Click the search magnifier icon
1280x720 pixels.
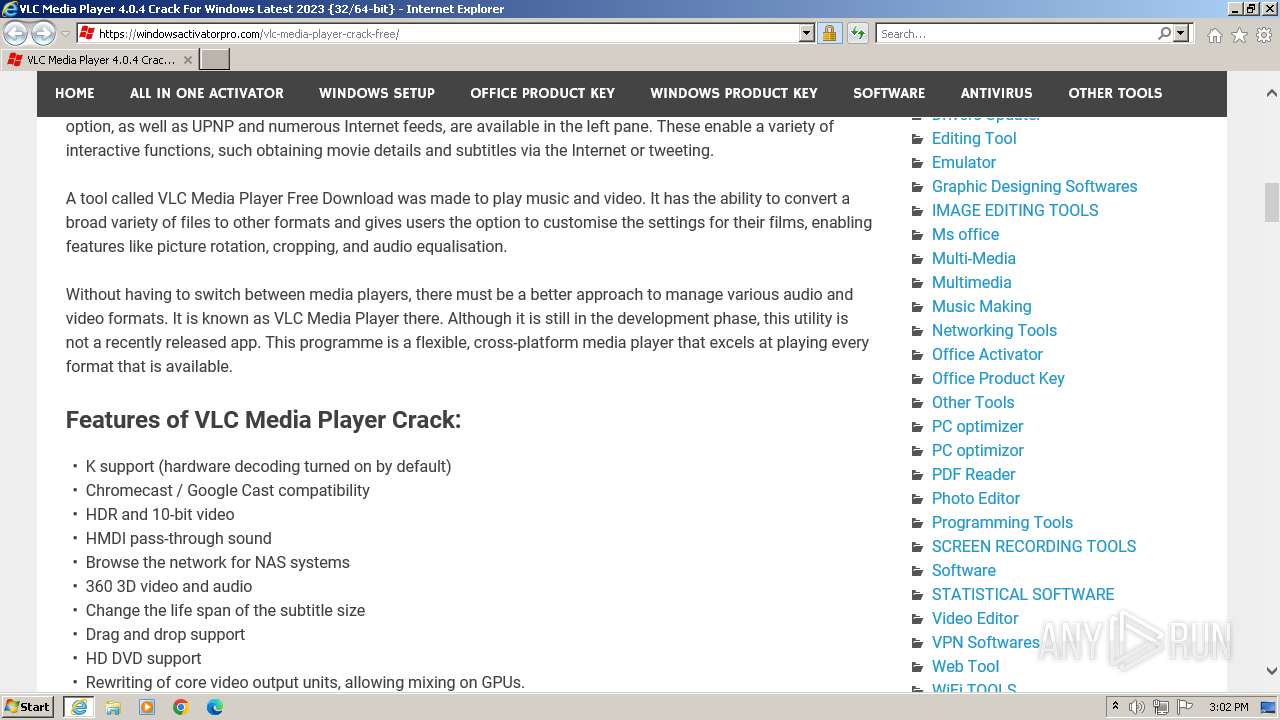pos(1164,34)
